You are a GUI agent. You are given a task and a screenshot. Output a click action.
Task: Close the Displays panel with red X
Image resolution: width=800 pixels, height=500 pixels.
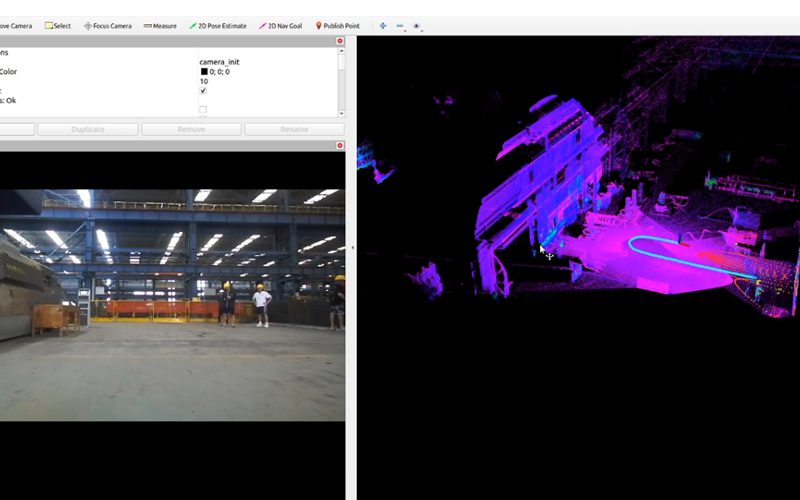point(340,41)
